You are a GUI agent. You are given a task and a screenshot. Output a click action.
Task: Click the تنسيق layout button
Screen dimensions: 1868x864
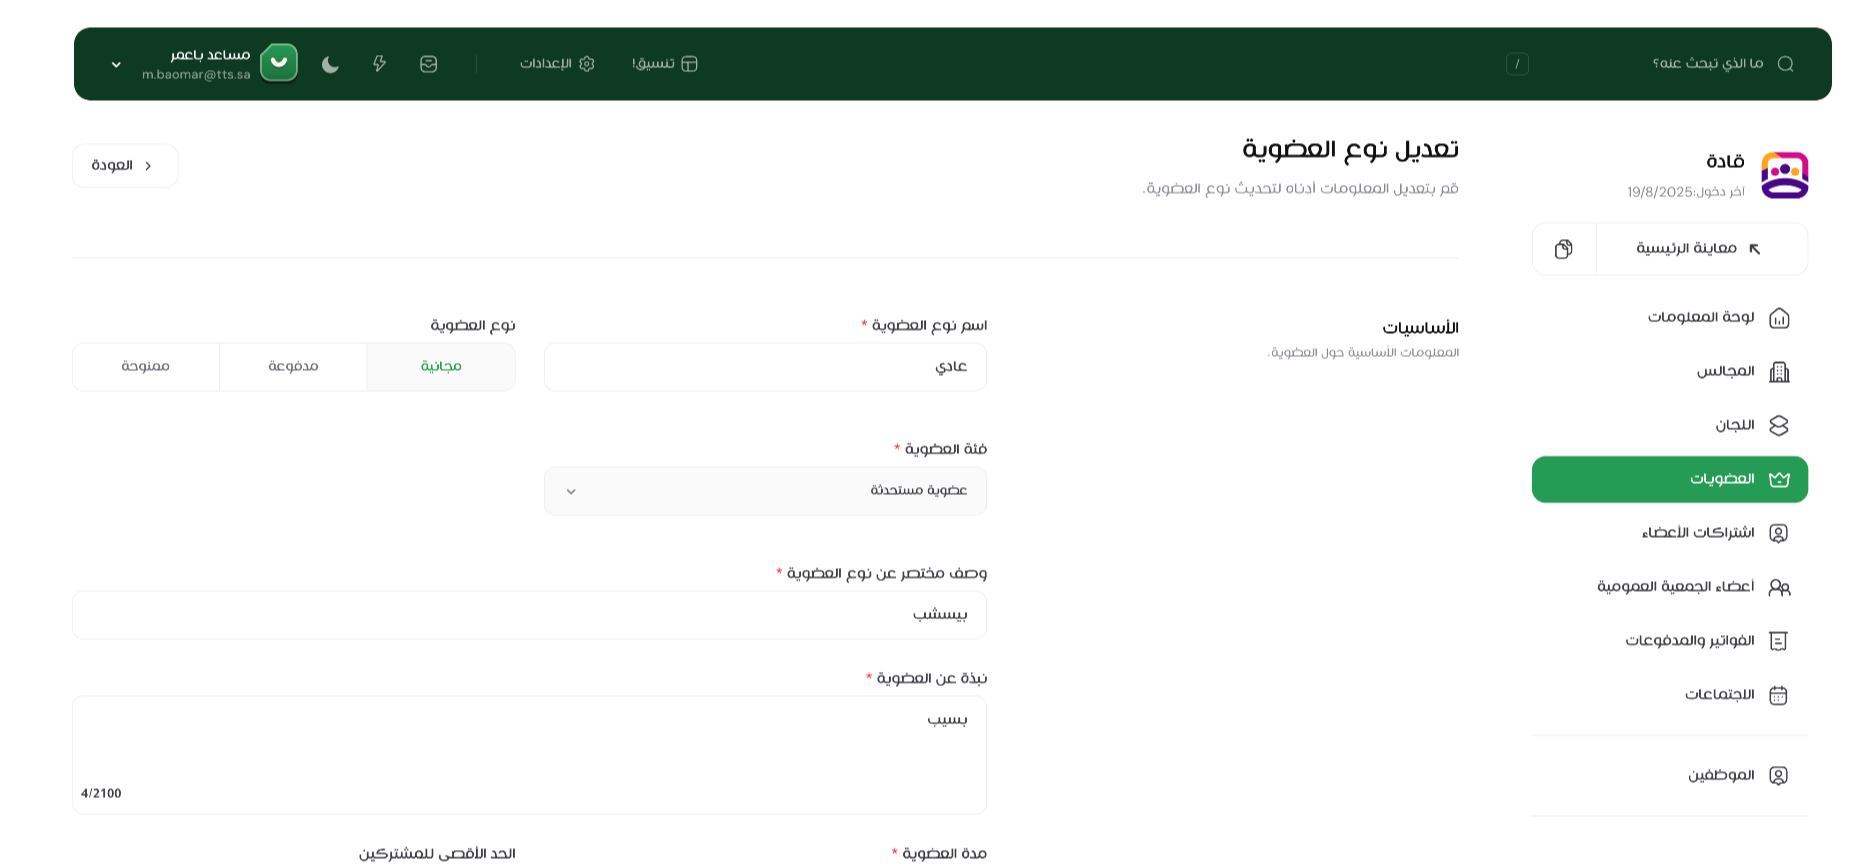[x=665, y=64]
